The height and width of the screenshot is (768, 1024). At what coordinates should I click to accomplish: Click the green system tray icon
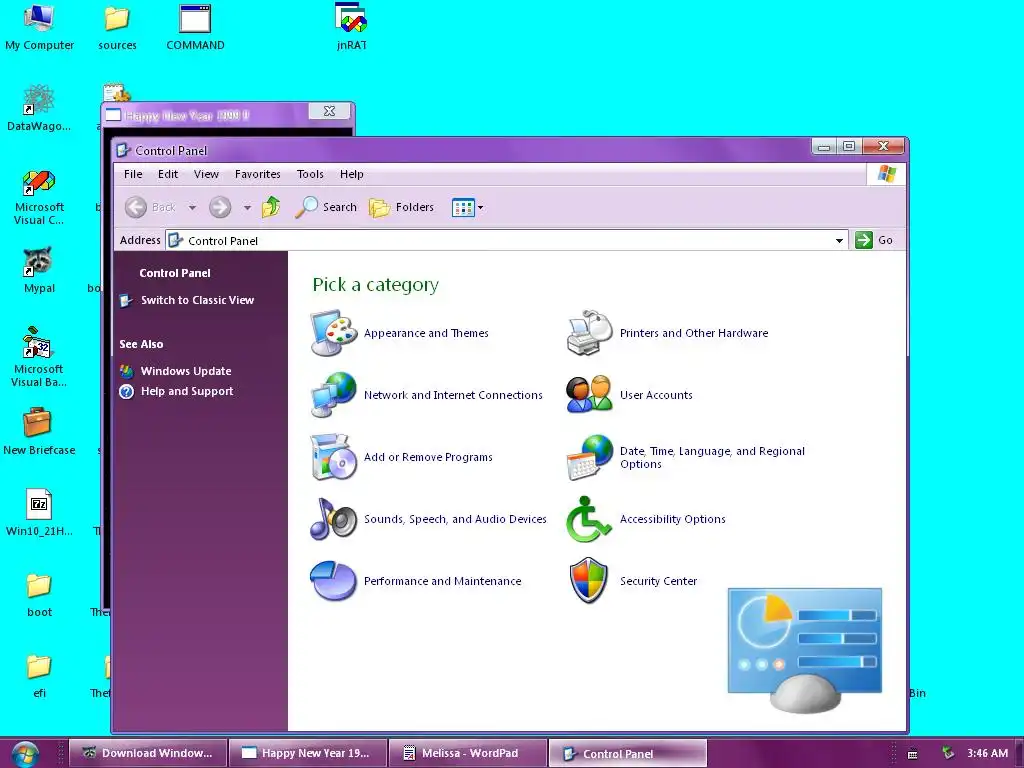pos(948,753)
